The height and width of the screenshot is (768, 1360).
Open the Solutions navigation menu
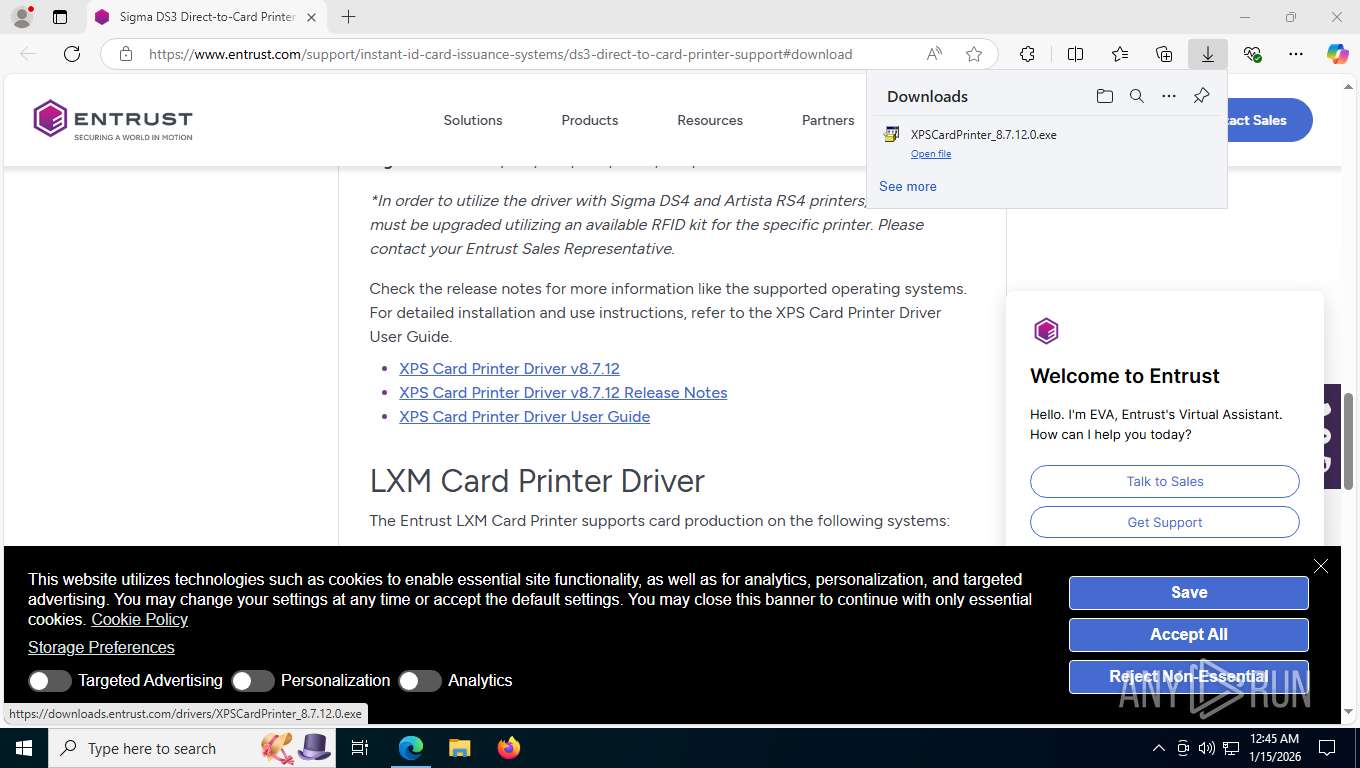click(473, 120)
